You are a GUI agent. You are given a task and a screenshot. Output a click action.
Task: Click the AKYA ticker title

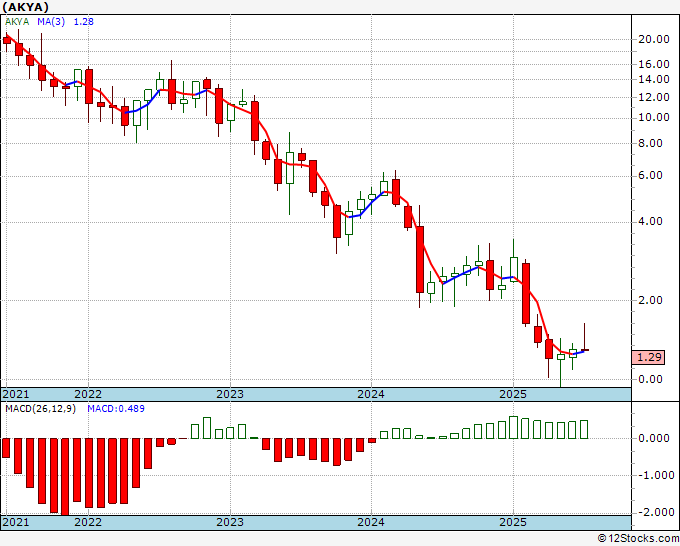(x=25, y=7)
